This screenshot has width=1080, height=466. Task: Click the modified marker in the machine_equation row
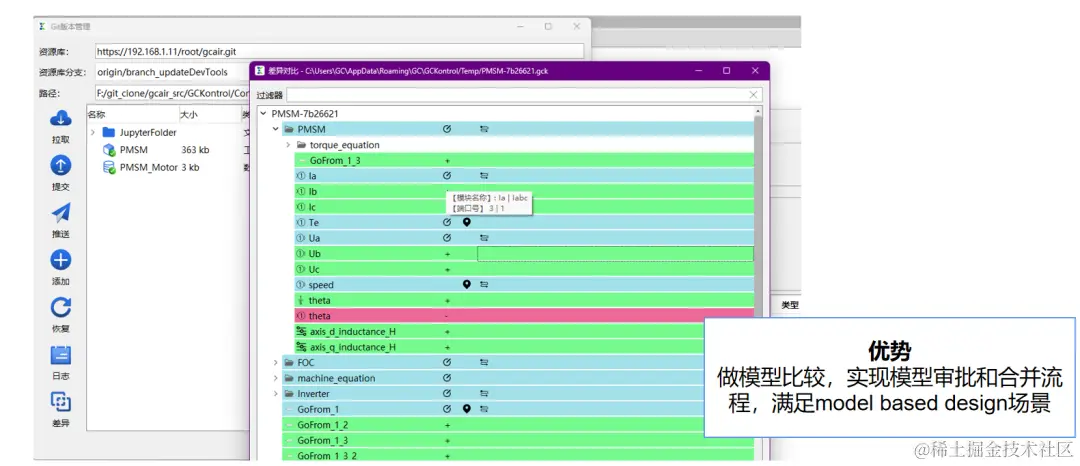pyautogui.click(x=446, y=378)
